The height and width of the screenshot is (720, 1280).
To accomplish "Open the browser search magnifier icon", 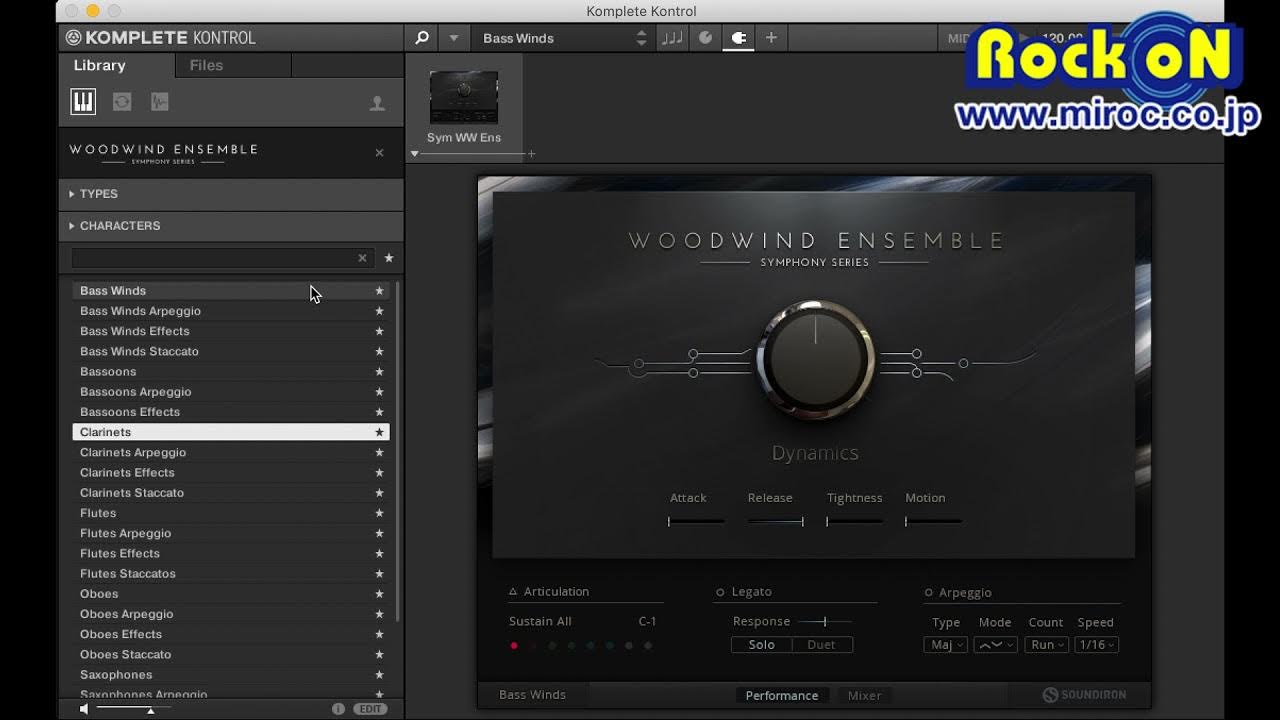I will coord(422,38).
